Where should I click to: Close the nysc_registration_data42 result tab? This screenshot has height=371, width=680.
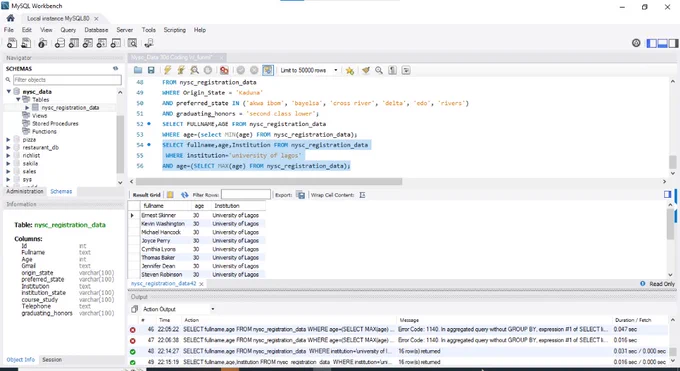click(x=201, y=284)
